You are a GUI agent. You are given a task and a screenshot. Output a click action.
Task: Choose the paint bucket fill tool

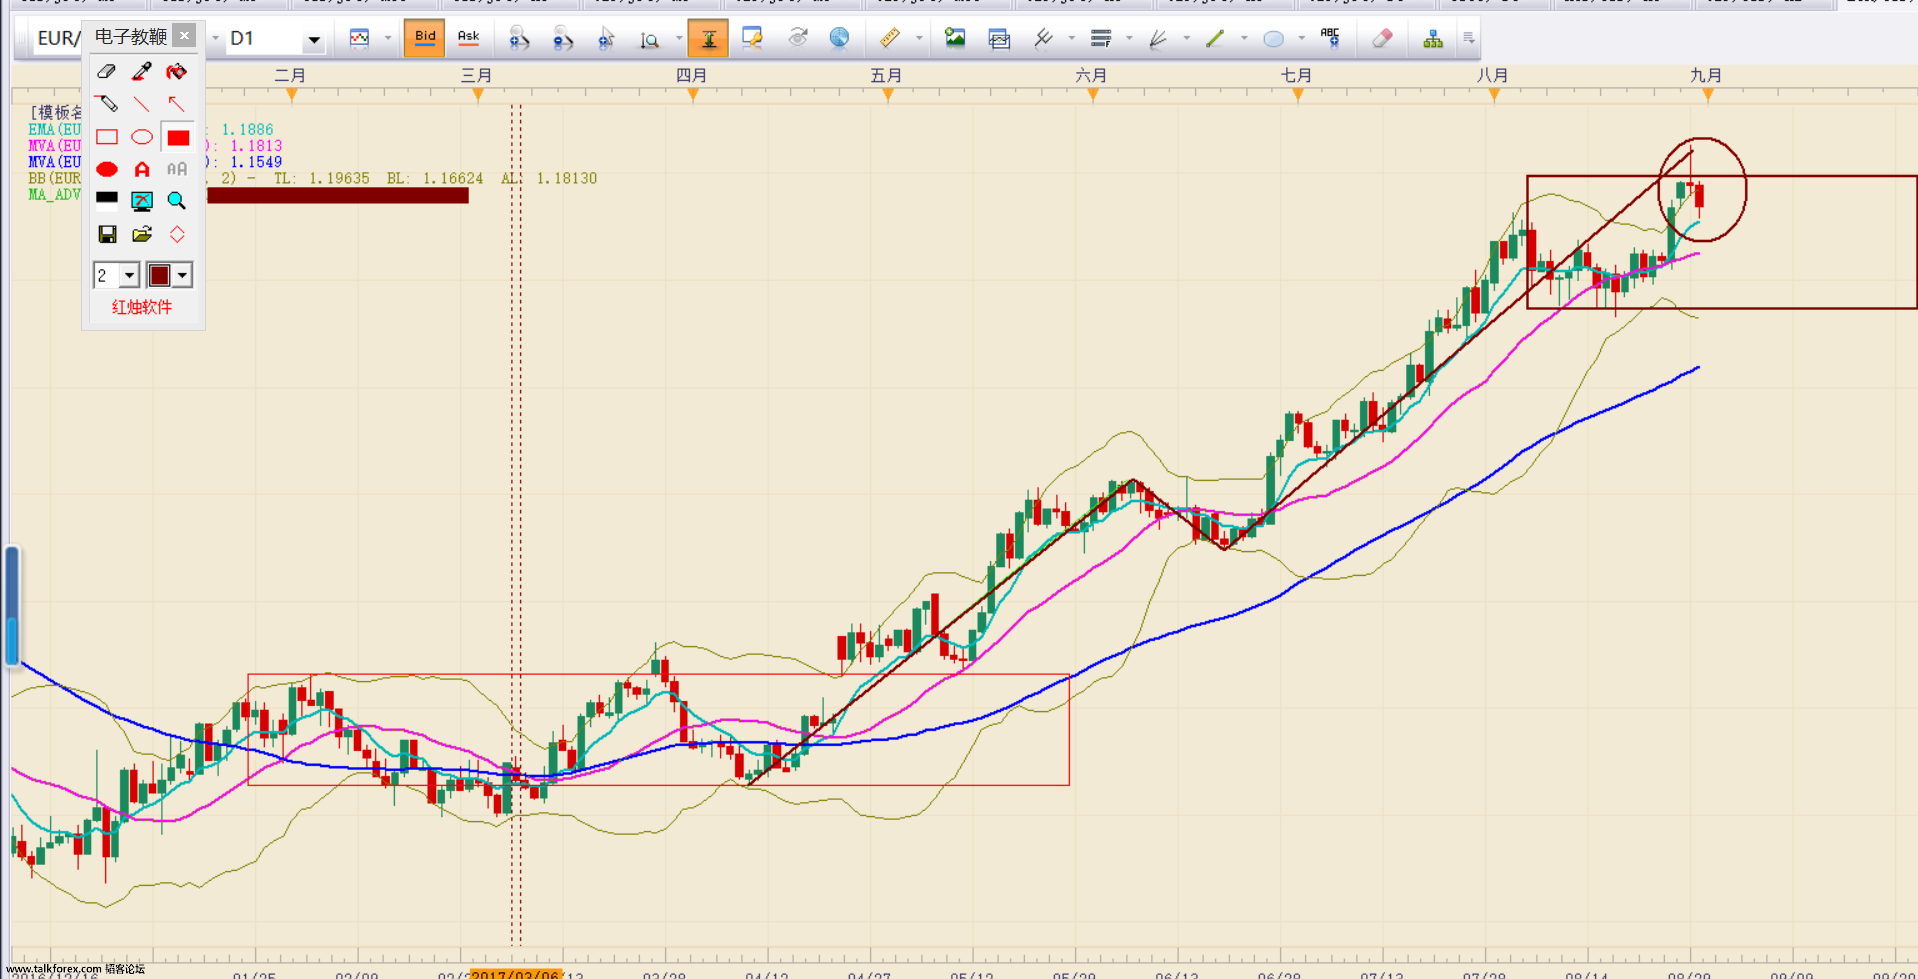(x=176, y=71)
